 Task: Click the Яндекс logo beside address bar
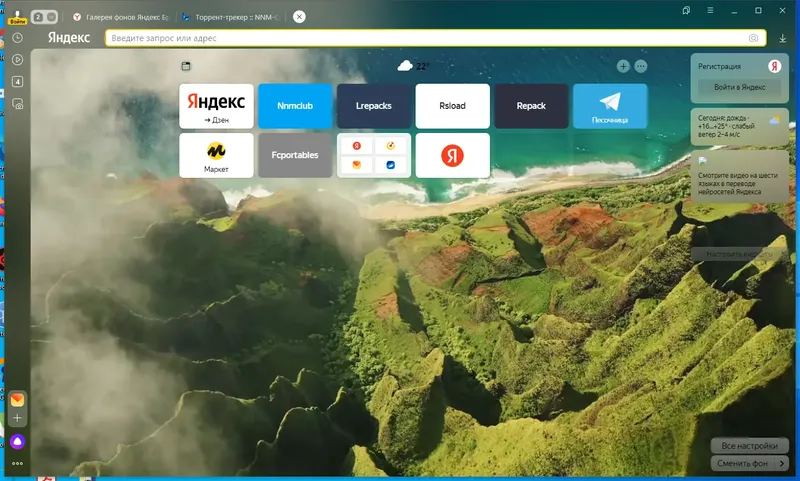[x=69, y=38]
